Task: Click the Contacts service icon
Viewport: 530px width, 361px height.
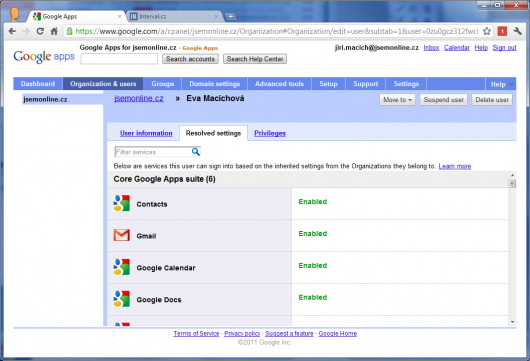Action: click(122, 203)
